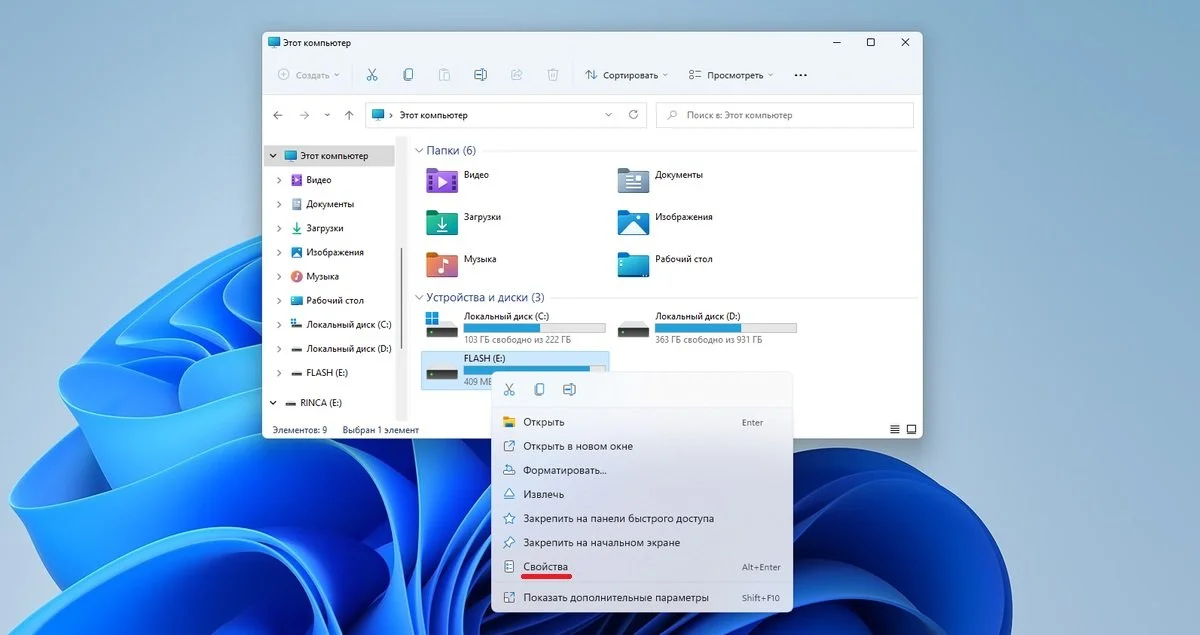Click the refresh icon in address bar

(x=633, y=115)
